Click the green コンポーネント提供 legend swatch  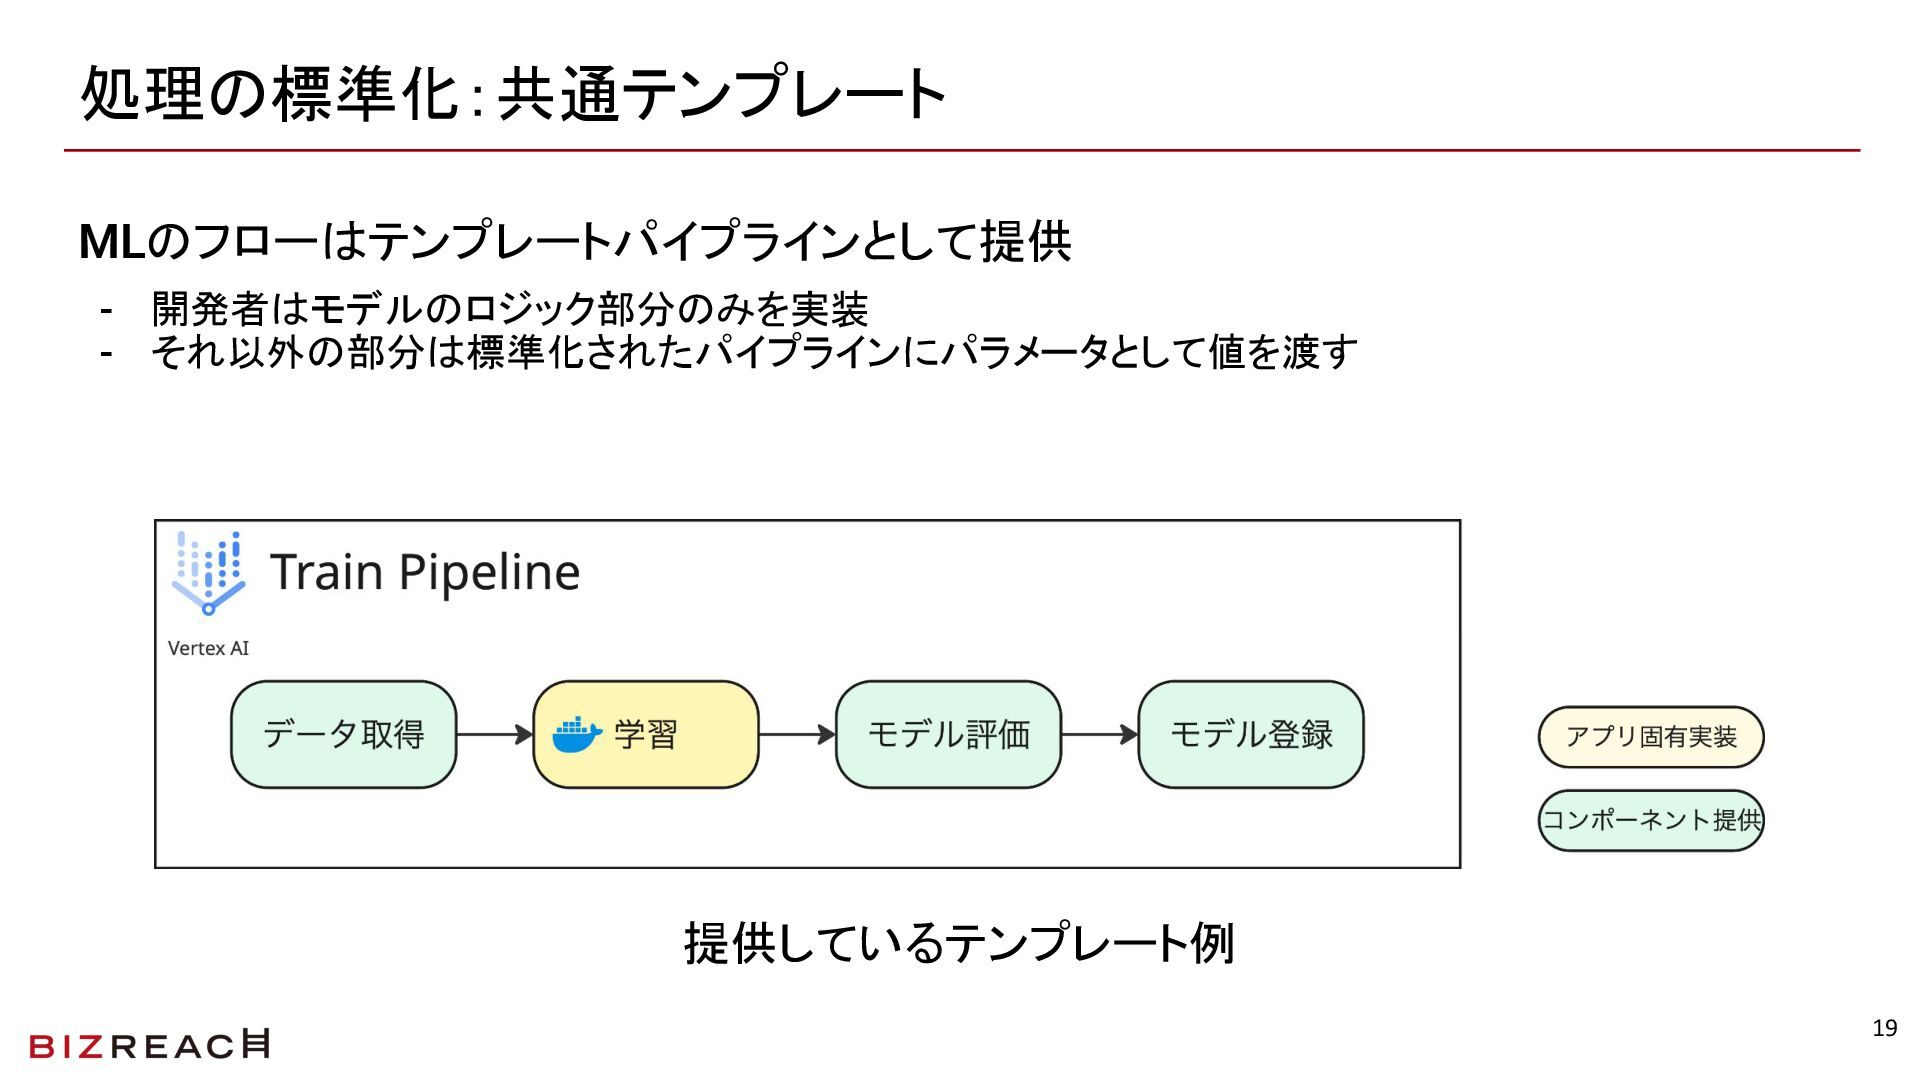point(1650,821)
